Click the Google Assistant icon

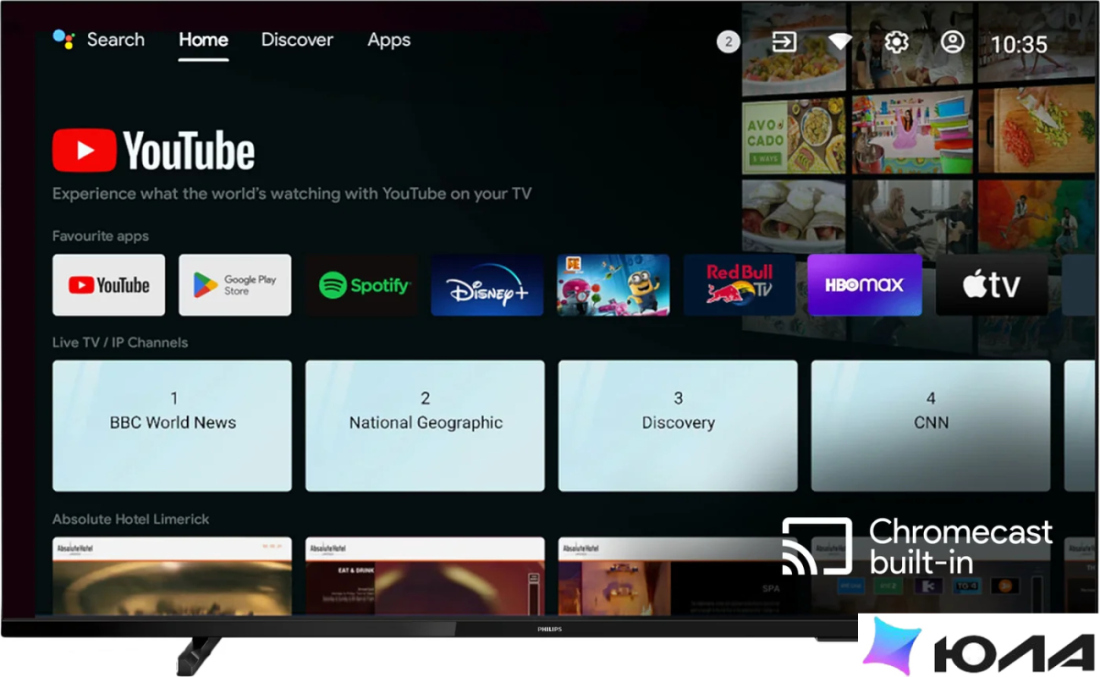coord(64,40)
